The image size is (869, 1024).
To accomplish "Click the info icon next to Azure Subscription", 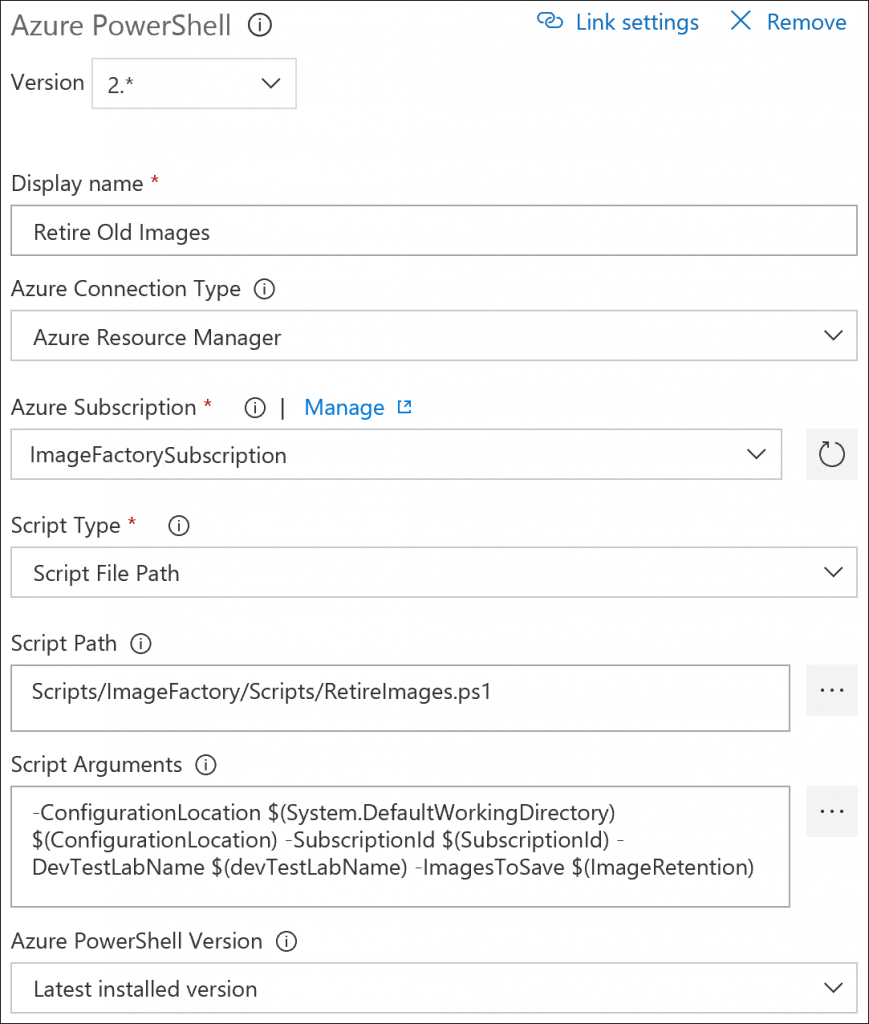I will coord(255,408).
